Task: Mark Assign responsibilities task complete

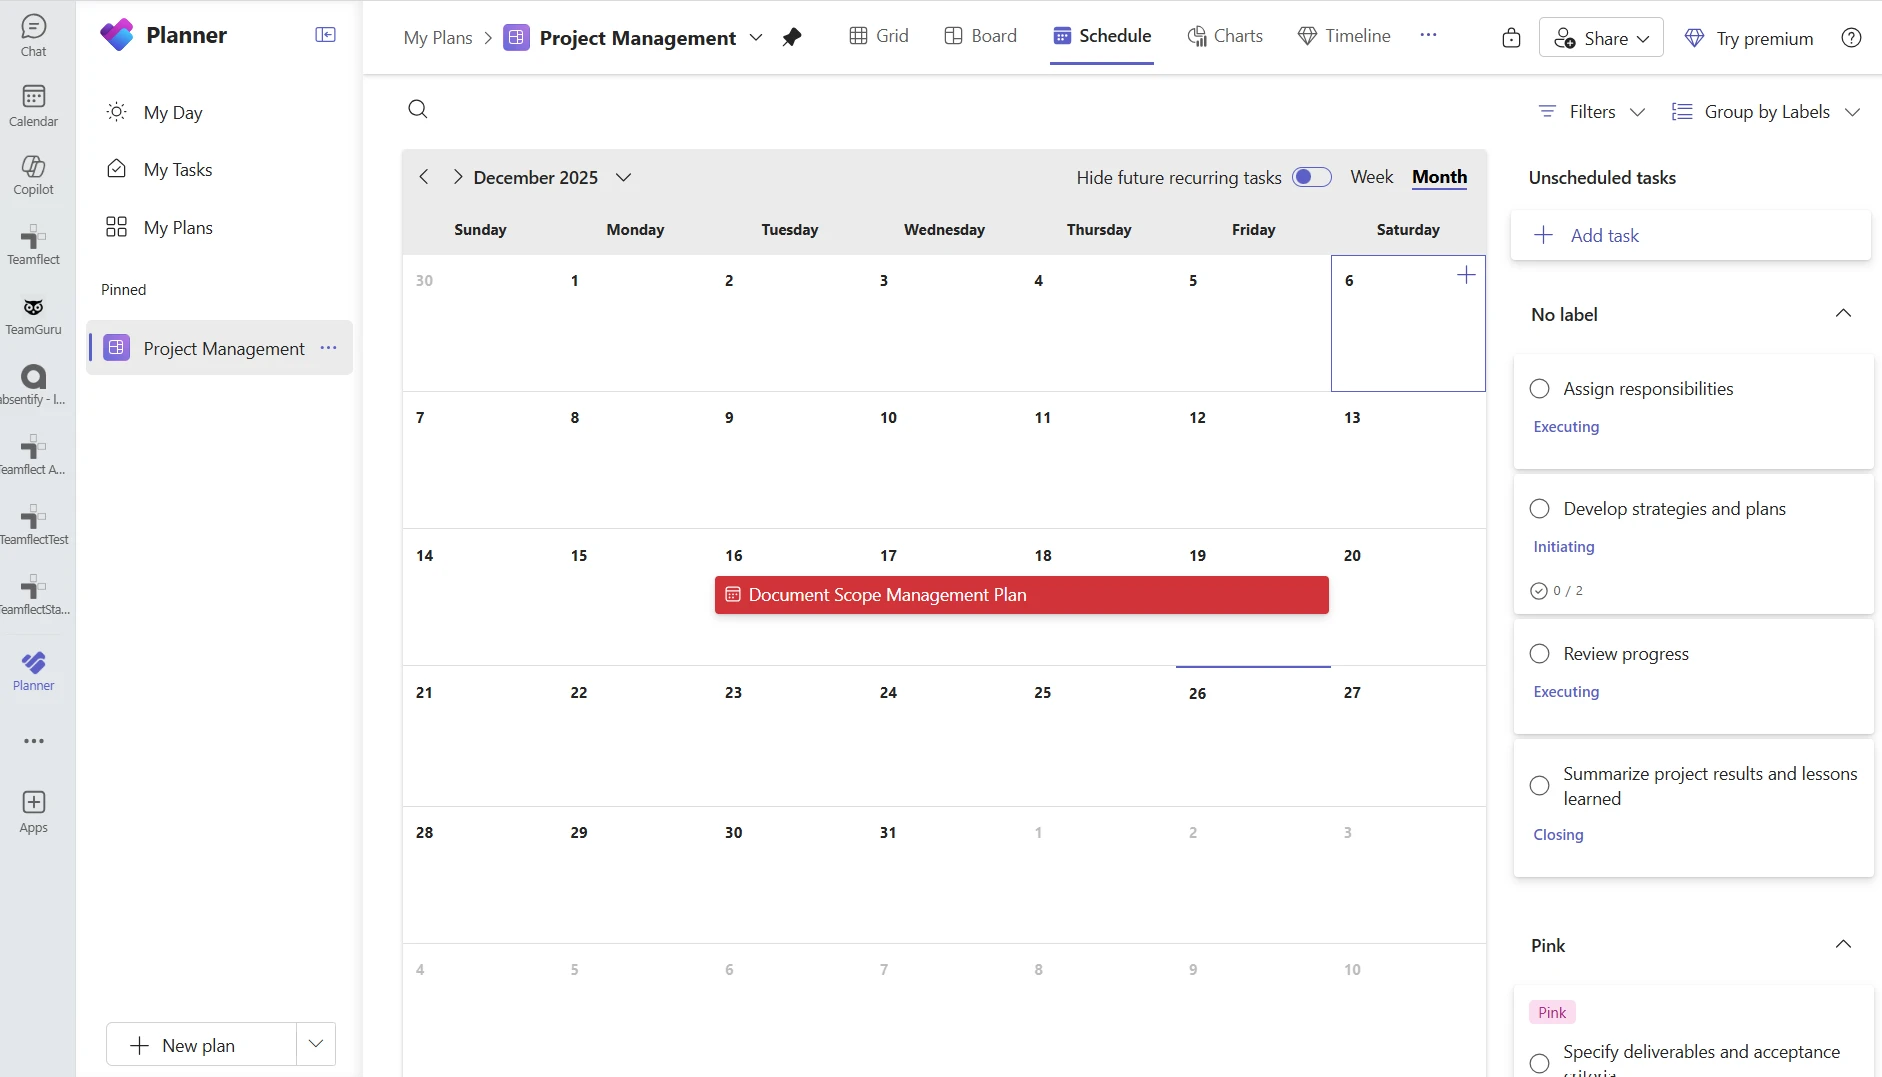Action: (1539, 389)
